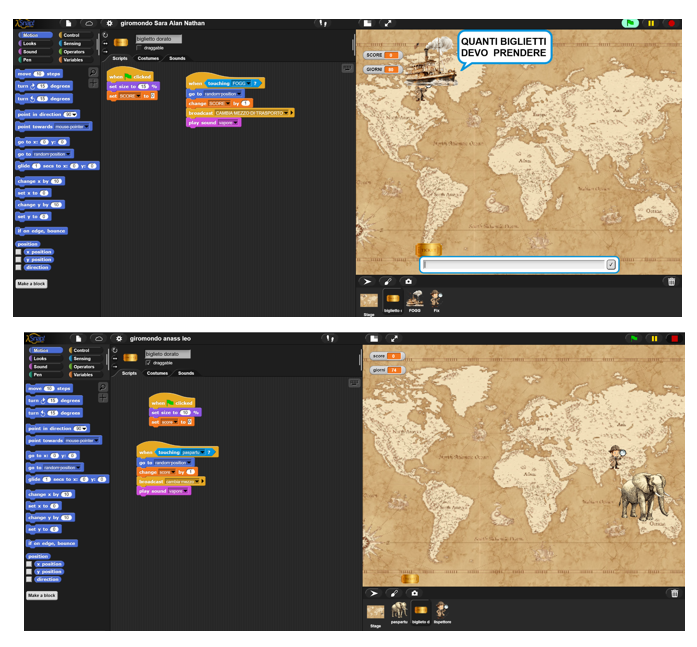
Task: Enable direction watcher in Sara Alan Nathan window
Action: click(x=18, y=268)
